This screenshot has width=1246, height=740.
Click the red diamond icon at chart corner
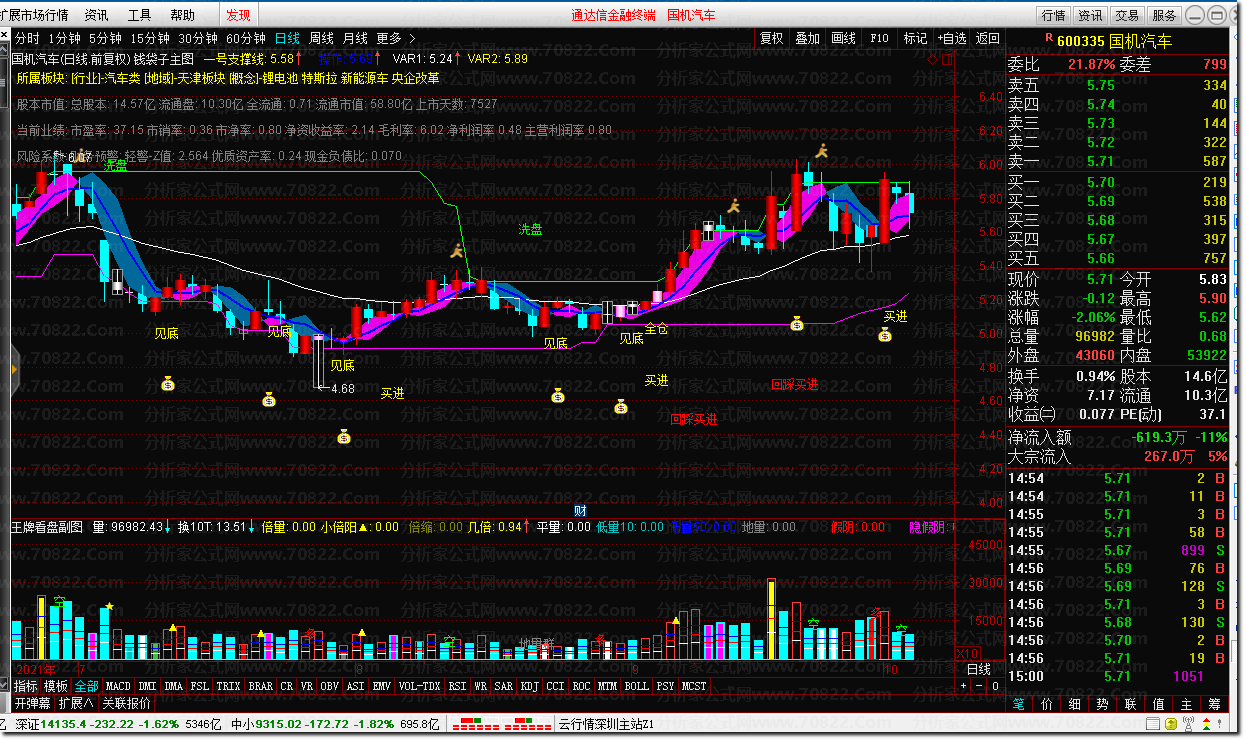[x=932, y=60]
